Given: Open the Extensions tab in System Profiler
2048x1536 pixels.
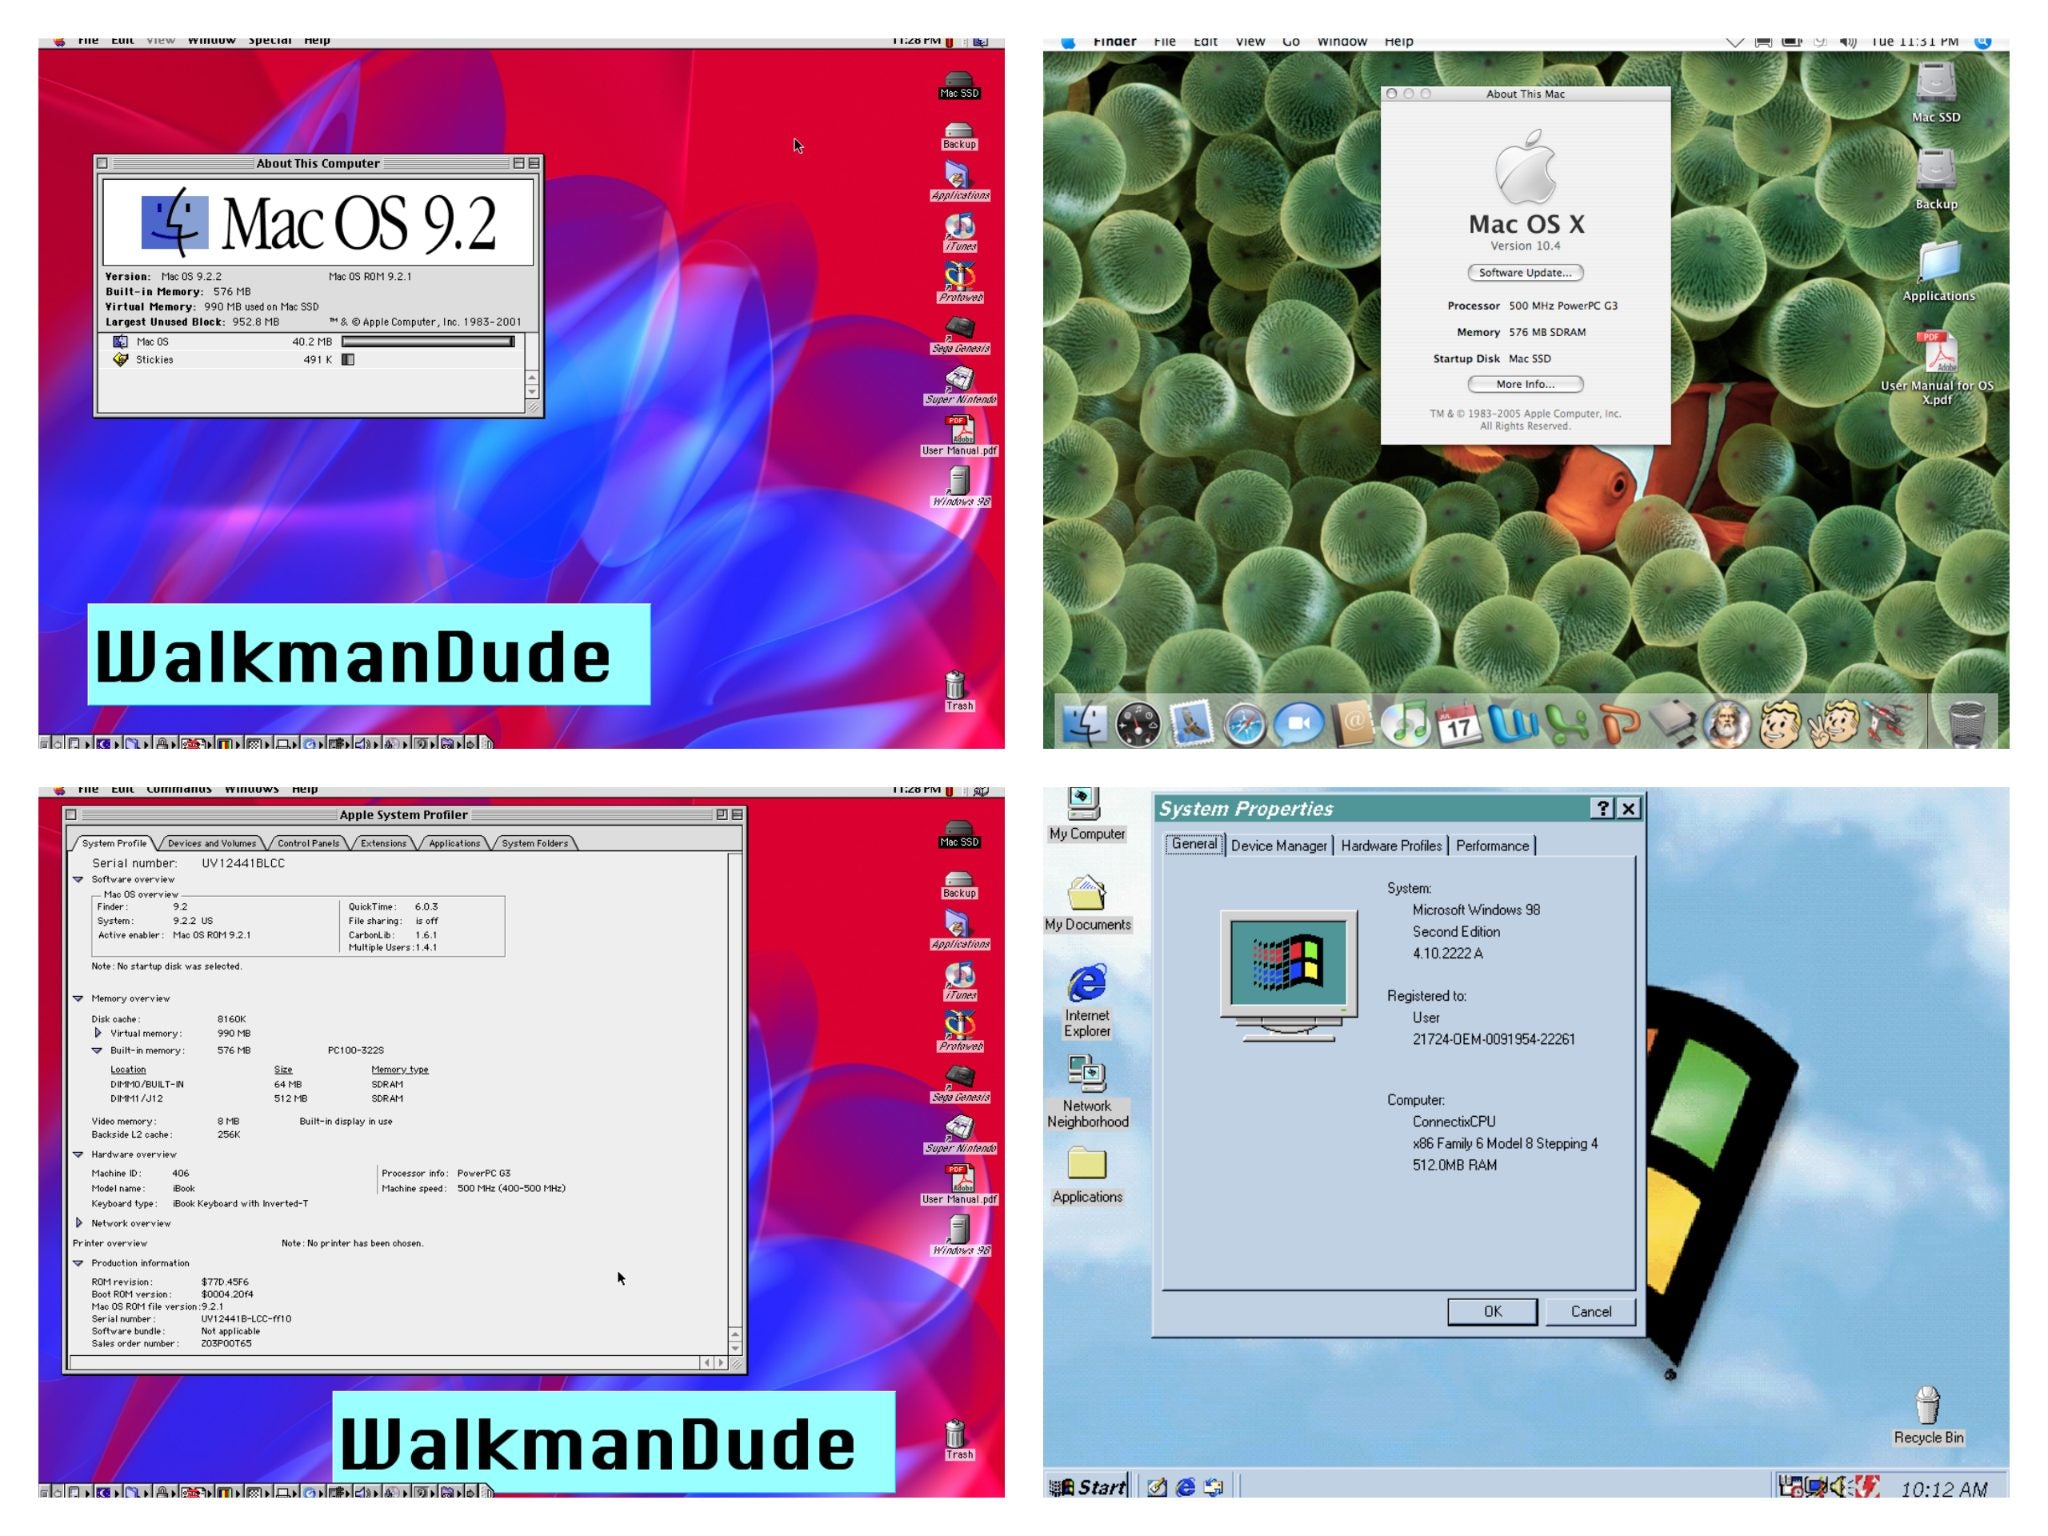Looking at the screenshot, I should [x=383, y=843].
